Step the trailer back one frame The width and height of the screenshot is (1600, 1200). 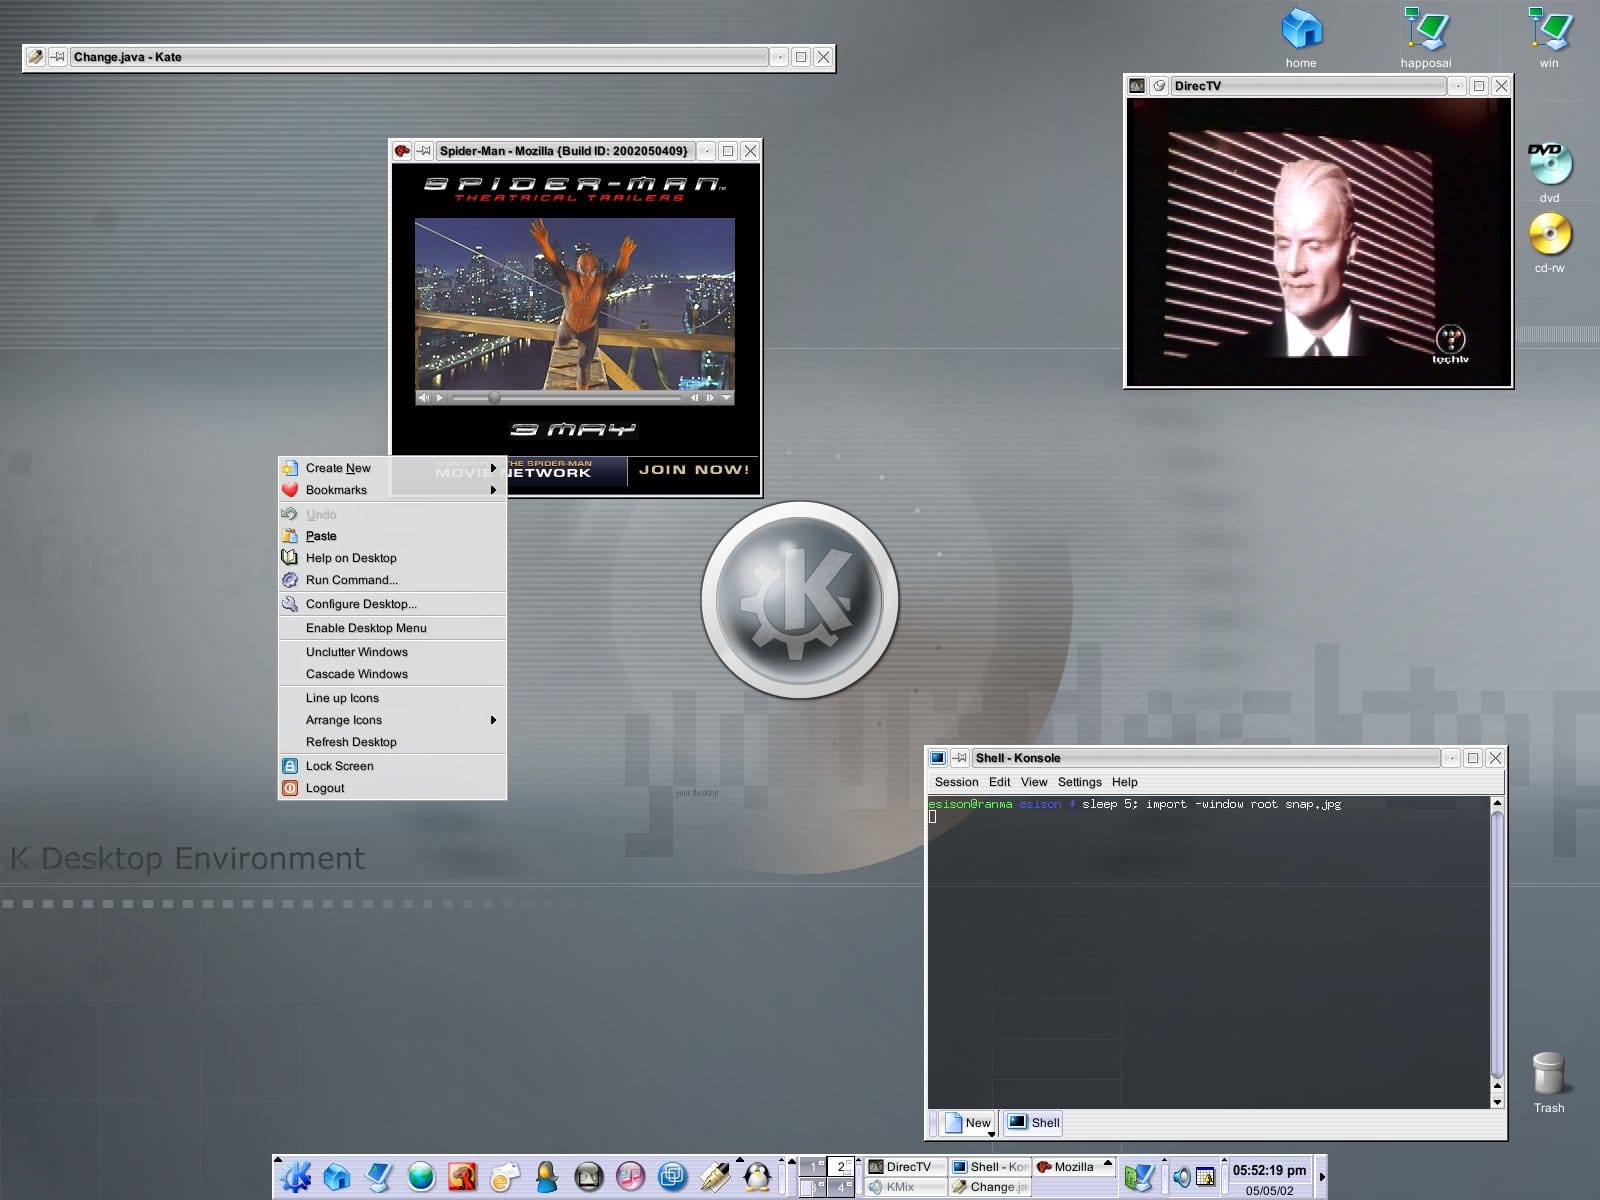(695, 397)
